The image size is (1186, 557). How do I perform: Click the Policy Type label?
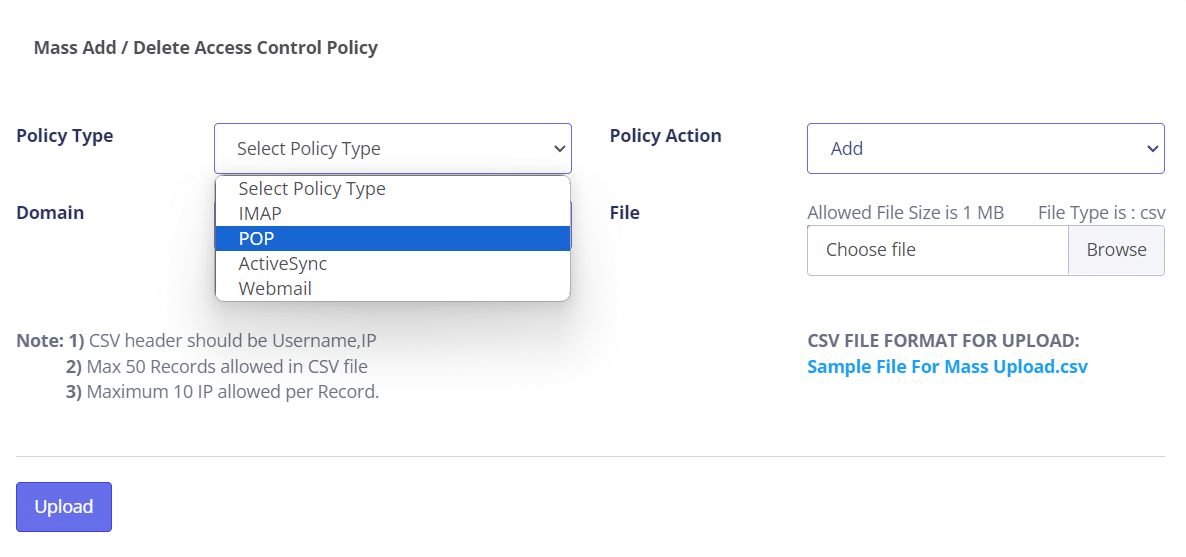tap(65, 136)
